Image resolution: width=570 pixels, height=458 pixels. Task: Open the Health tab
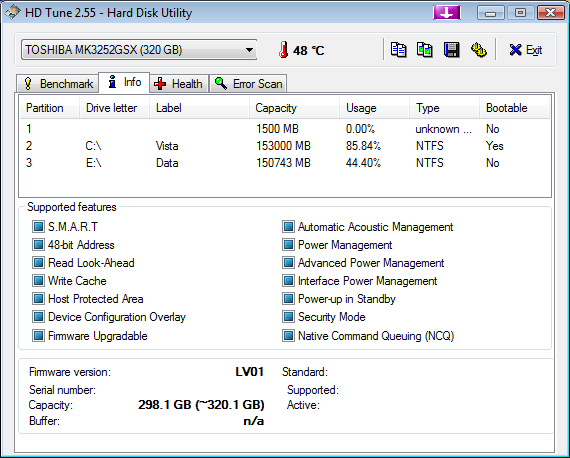click(179, 84)
